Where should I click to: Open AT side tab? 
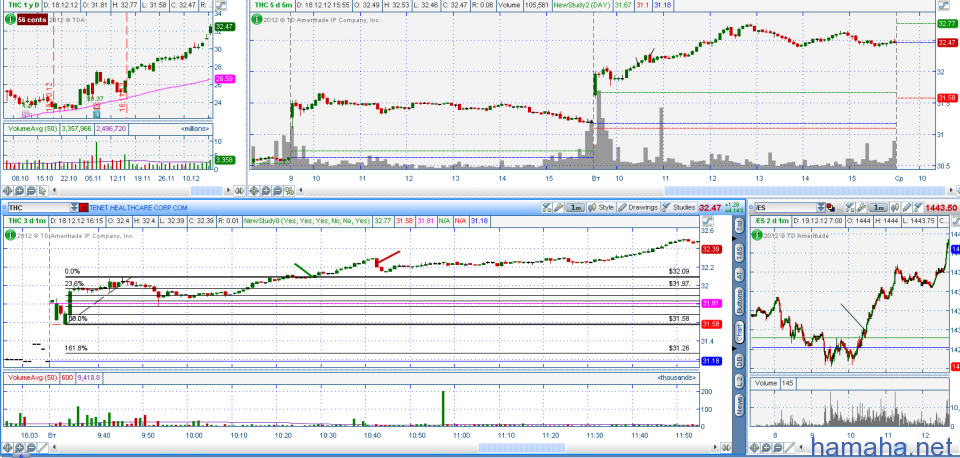(x=740, y=275)
